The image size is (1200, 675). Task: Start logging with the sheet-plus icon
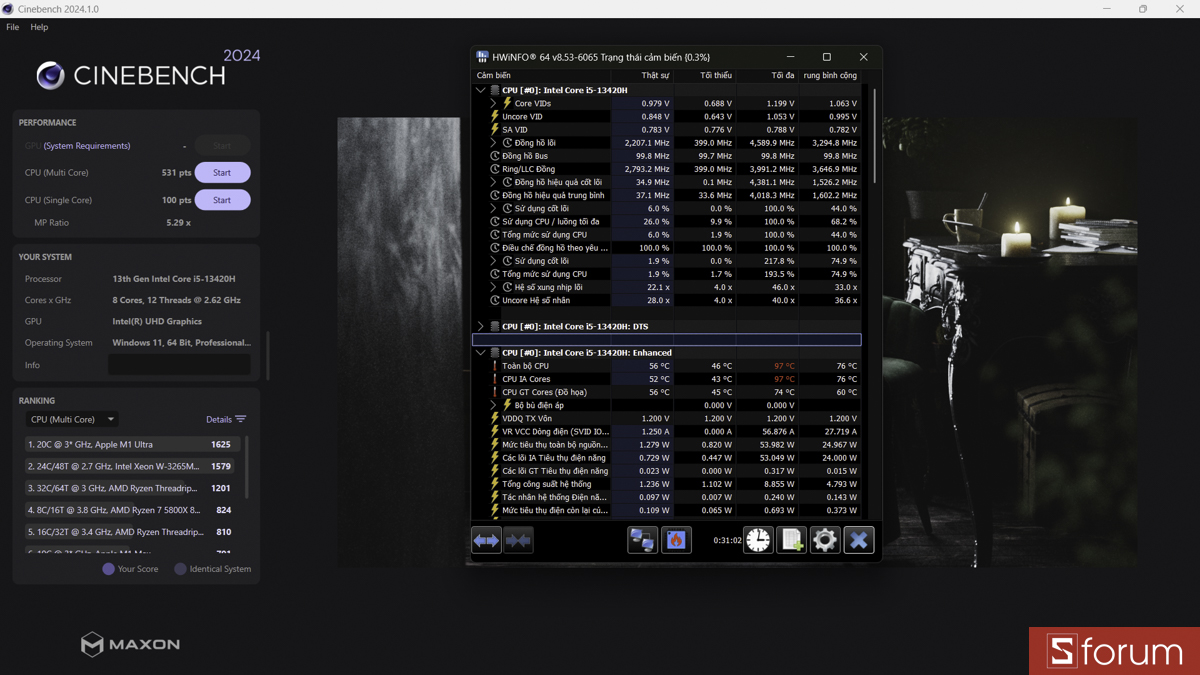[792, 540]
